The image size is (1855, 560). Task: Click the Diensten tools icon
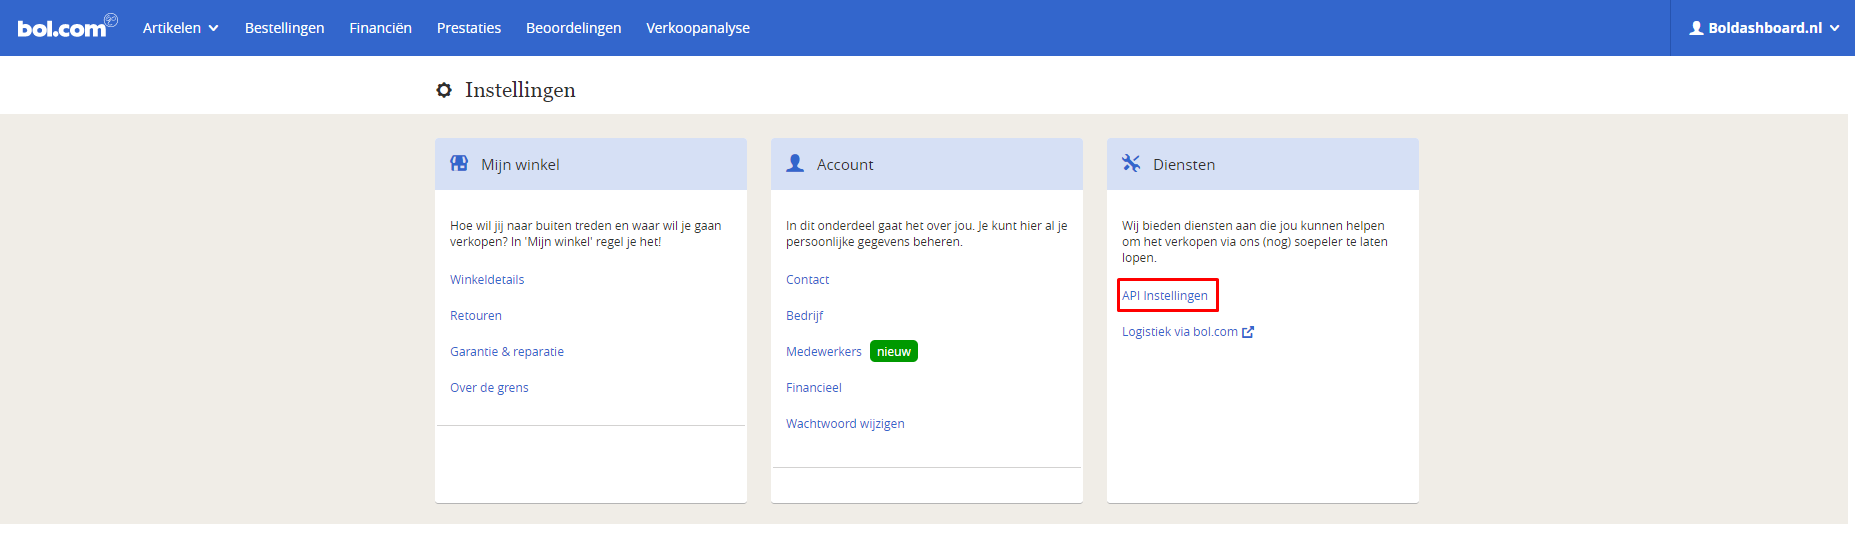pos(1131,163)
